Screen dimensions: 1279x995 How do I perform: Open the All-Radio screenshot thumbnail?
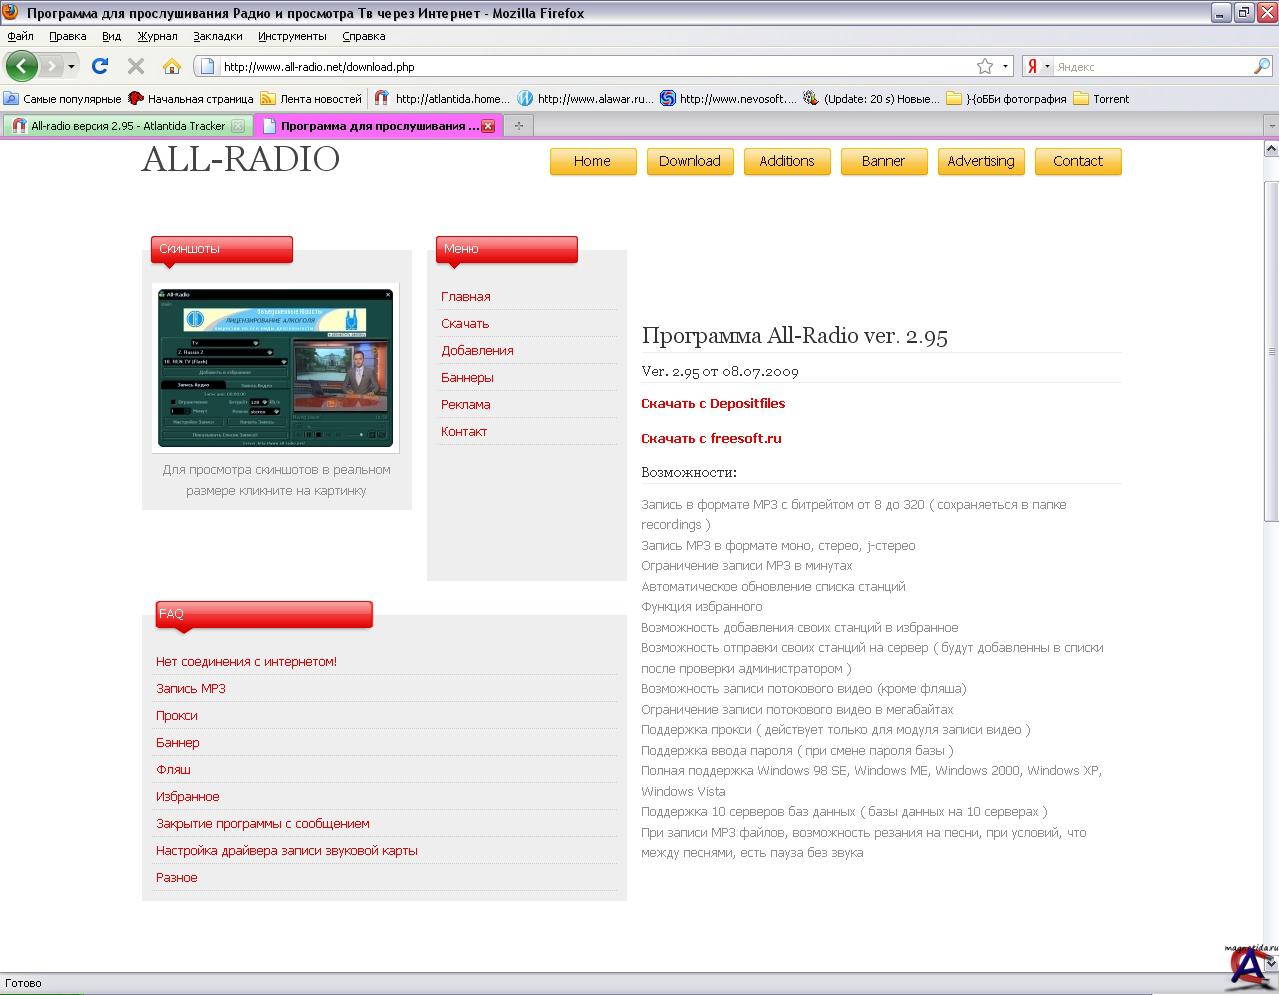tap(276, 367)
